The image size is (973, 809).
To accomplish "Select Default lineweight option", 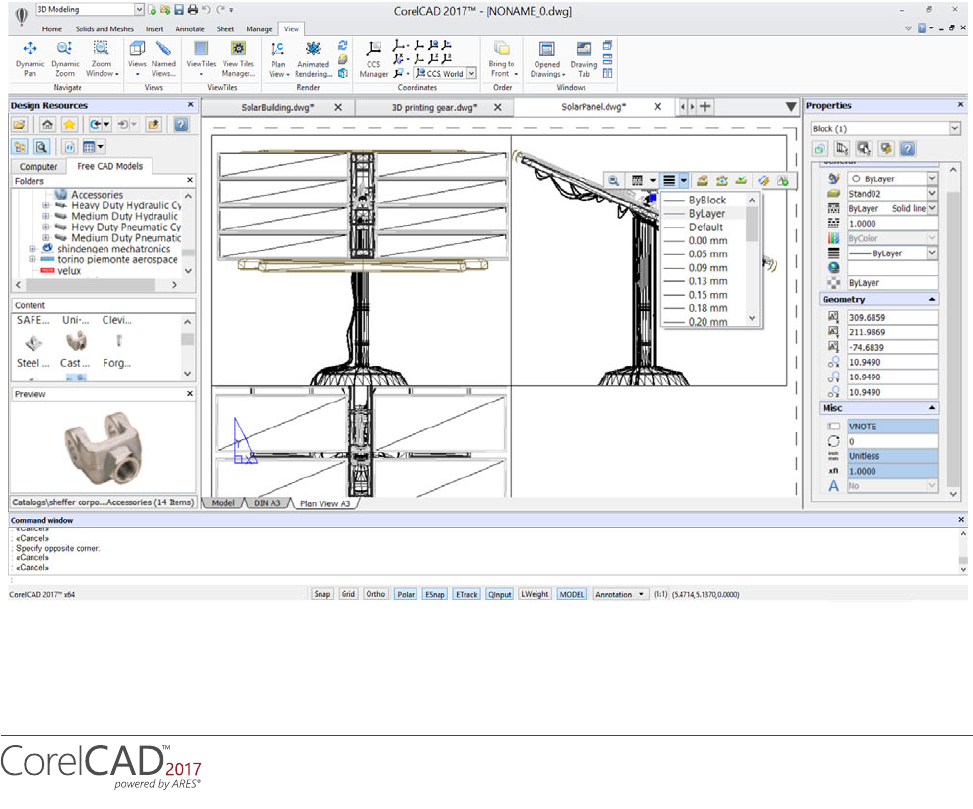I will pos(704,227).
